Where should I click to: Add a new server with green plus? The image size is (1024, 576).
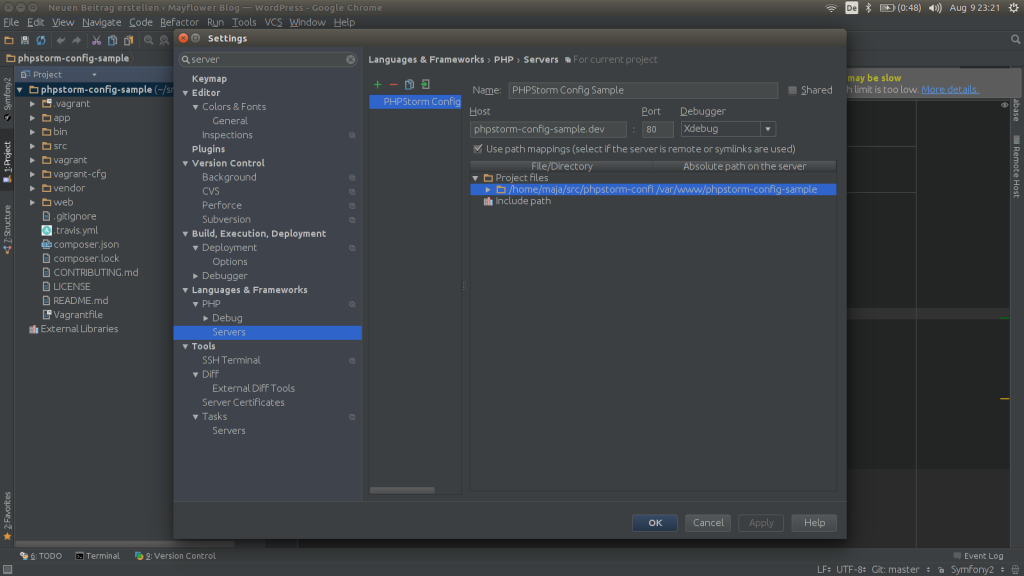click(377, 84)
